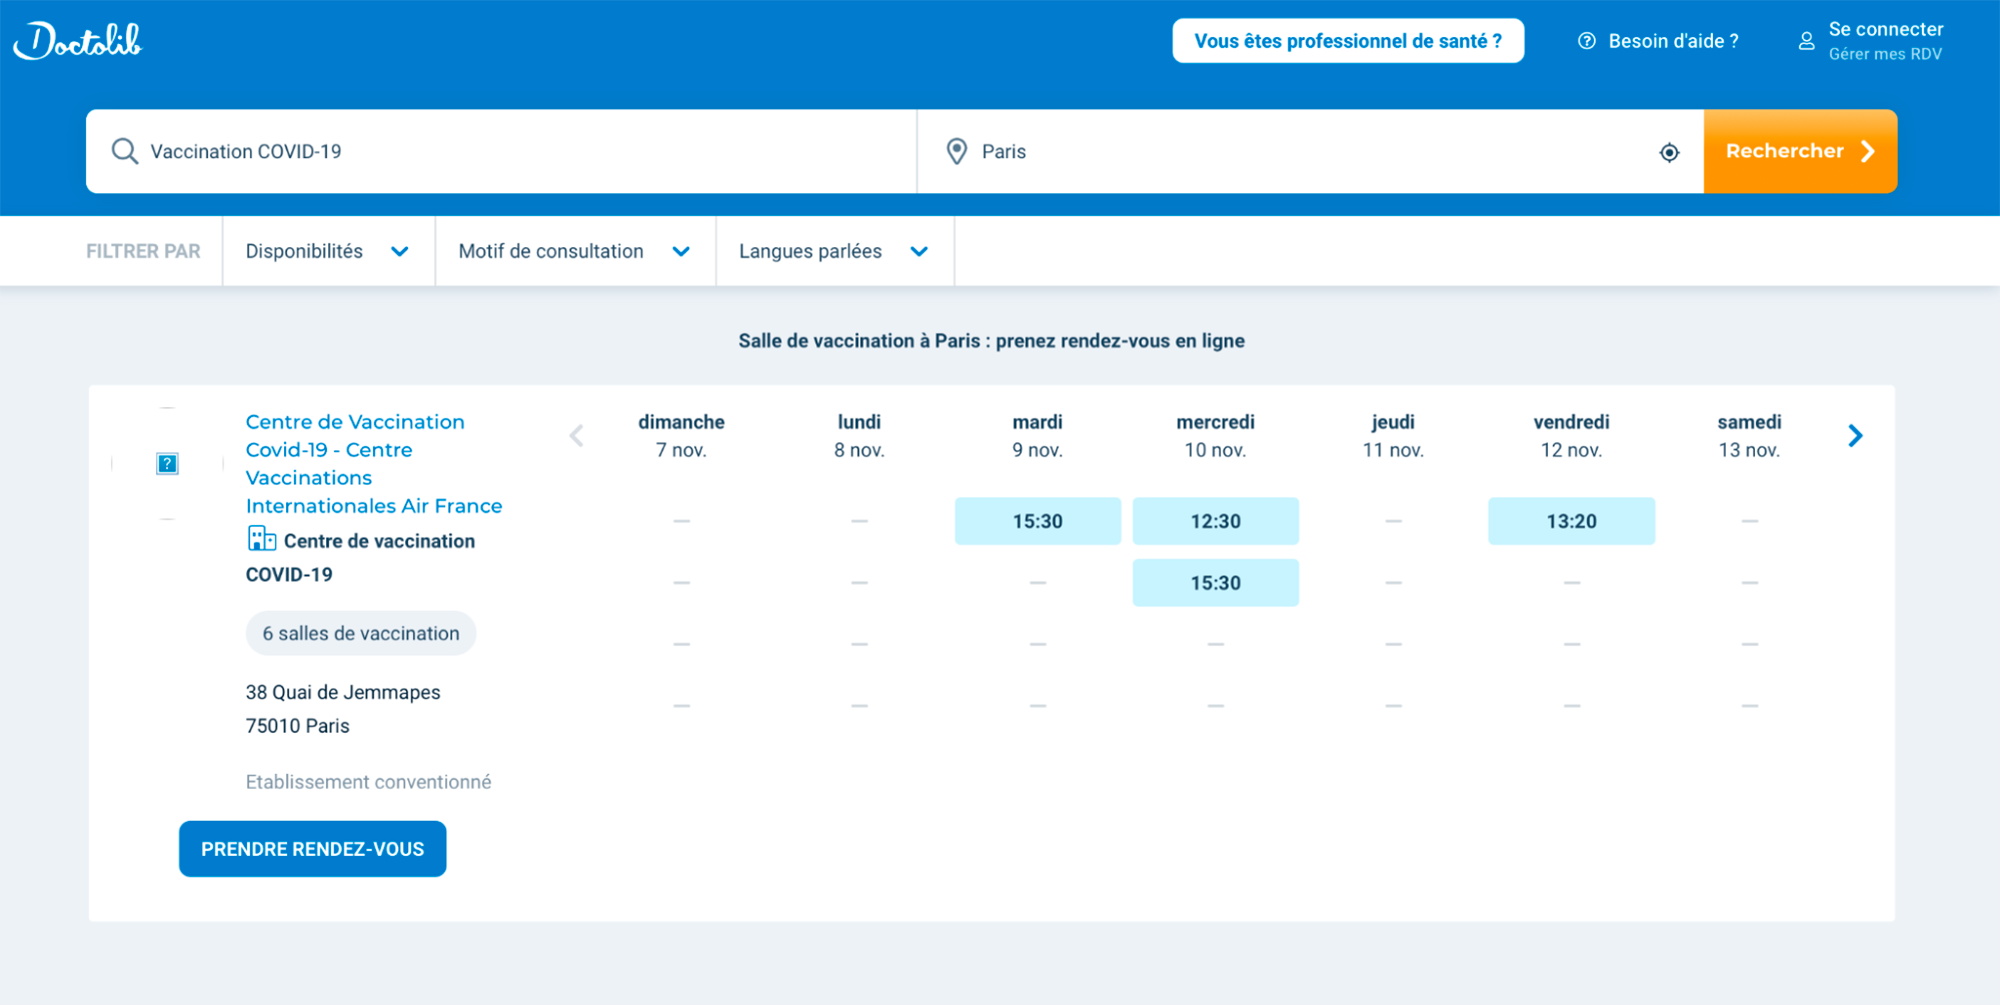The height and width of the screenshot is (1005, 2000).
Task: Click the dimanche 7 nov. column header
Action: point(681,436)
